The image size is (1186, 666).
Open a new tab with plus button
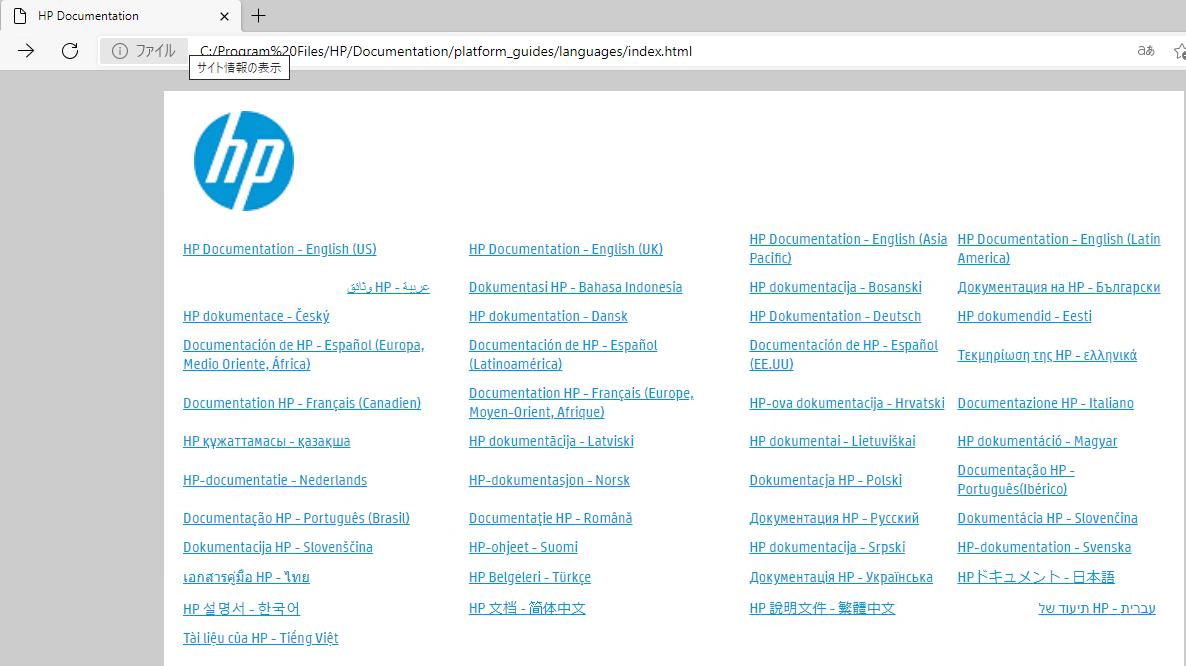[x=259, y=15]
